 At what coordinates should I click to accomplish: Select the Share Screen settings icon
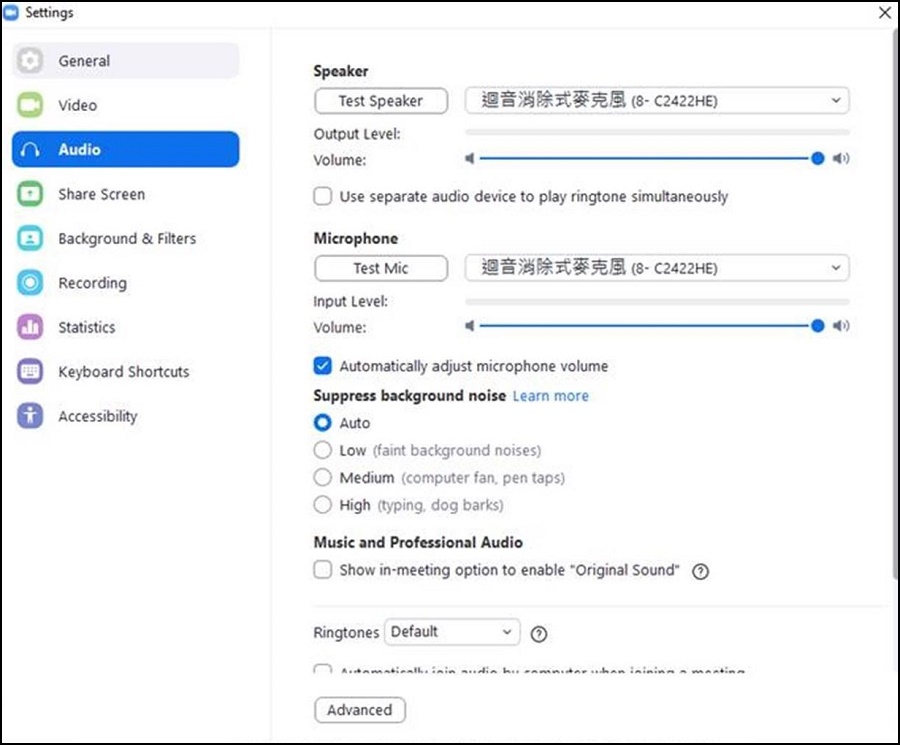point(31,194)
